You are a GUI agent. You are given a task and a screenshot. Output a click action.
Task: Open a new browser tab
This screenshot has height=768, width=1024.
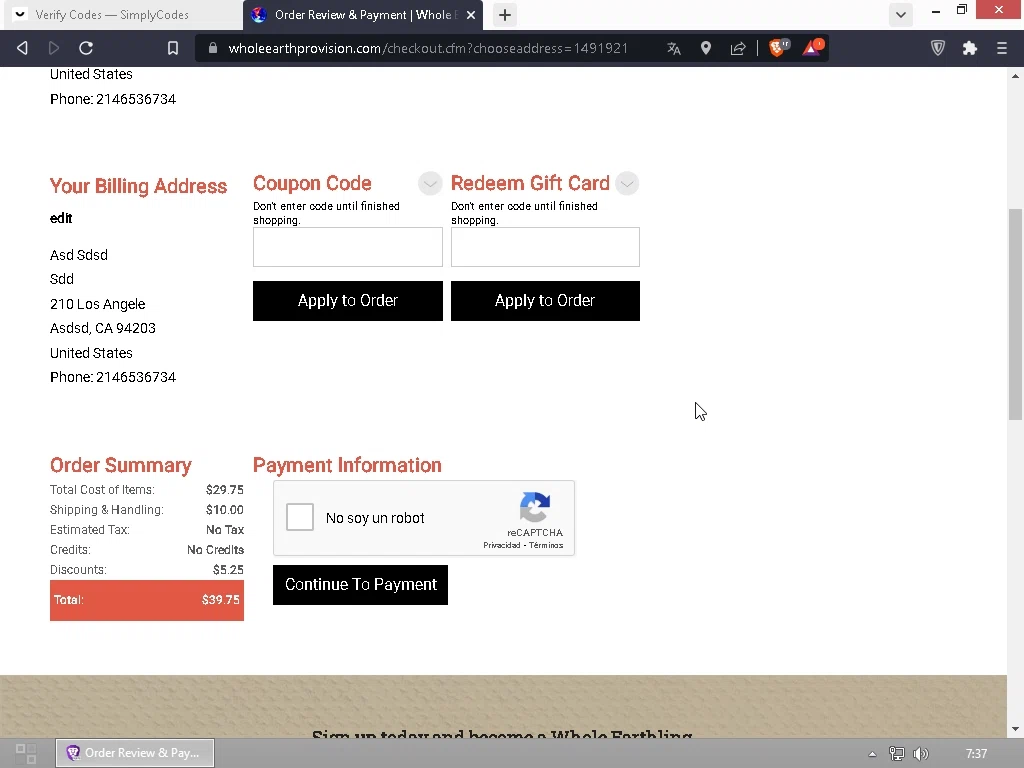[505, 15]
